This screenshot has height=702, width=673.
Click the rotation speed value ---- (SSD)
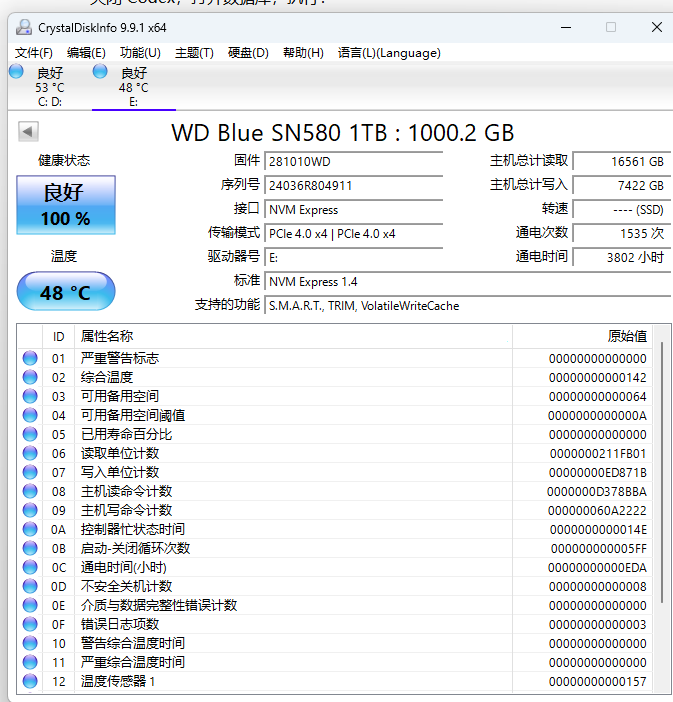(622, 210)
